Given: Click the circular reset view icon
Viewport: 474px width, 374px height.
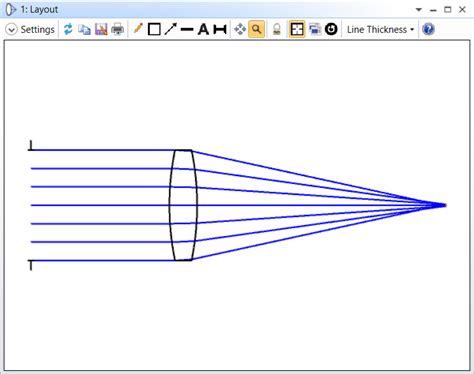Looking at the screenshot, I should (331, 29).
